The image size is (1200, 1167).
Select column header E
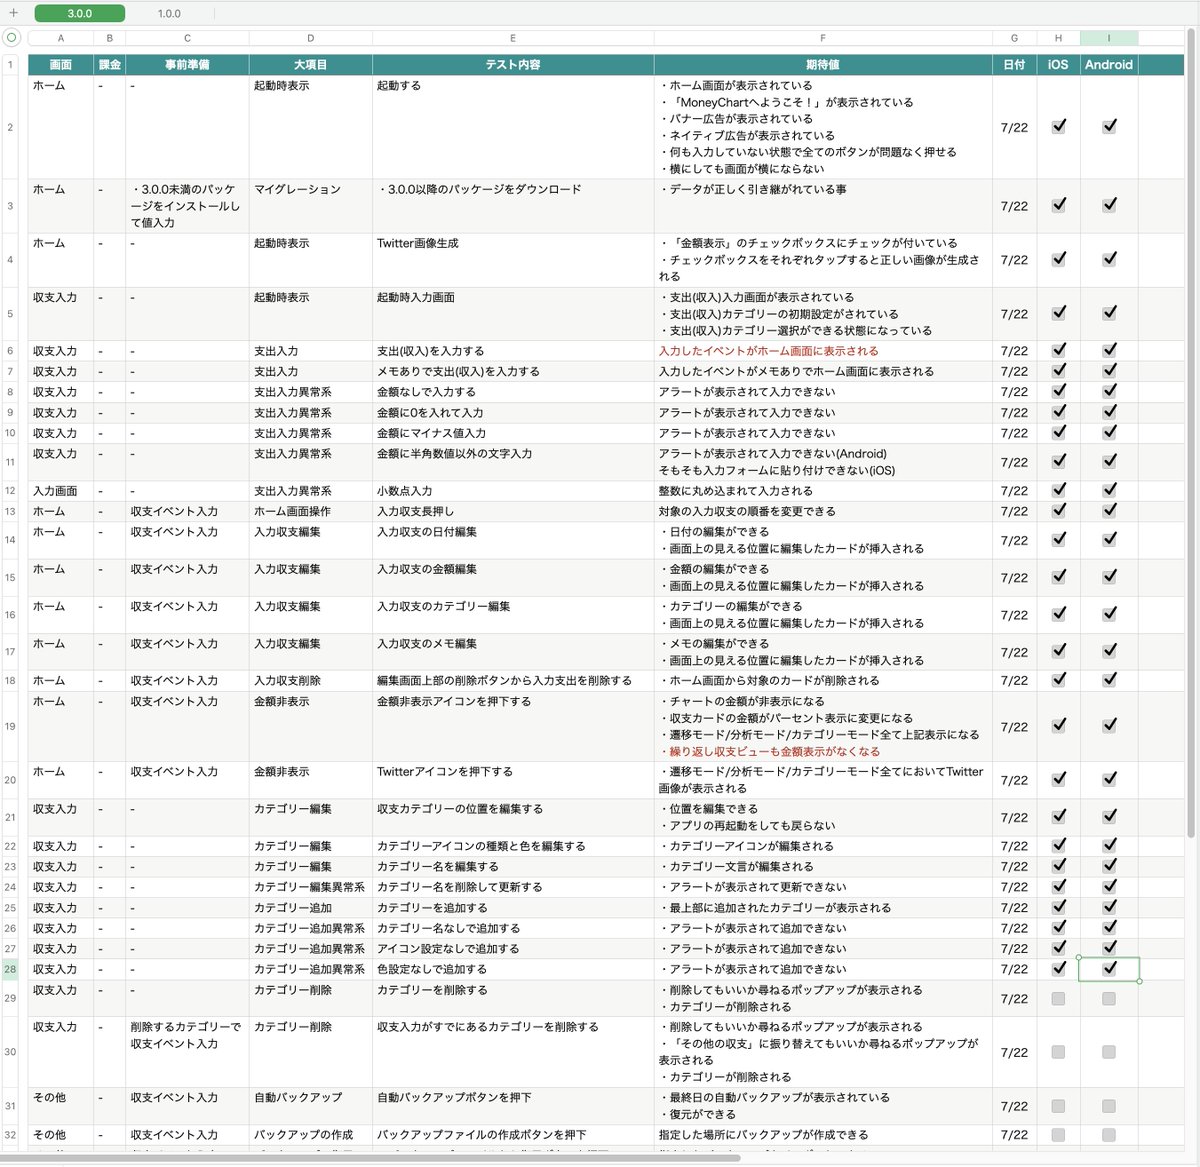pyautogui.click(x=512, y=37)
